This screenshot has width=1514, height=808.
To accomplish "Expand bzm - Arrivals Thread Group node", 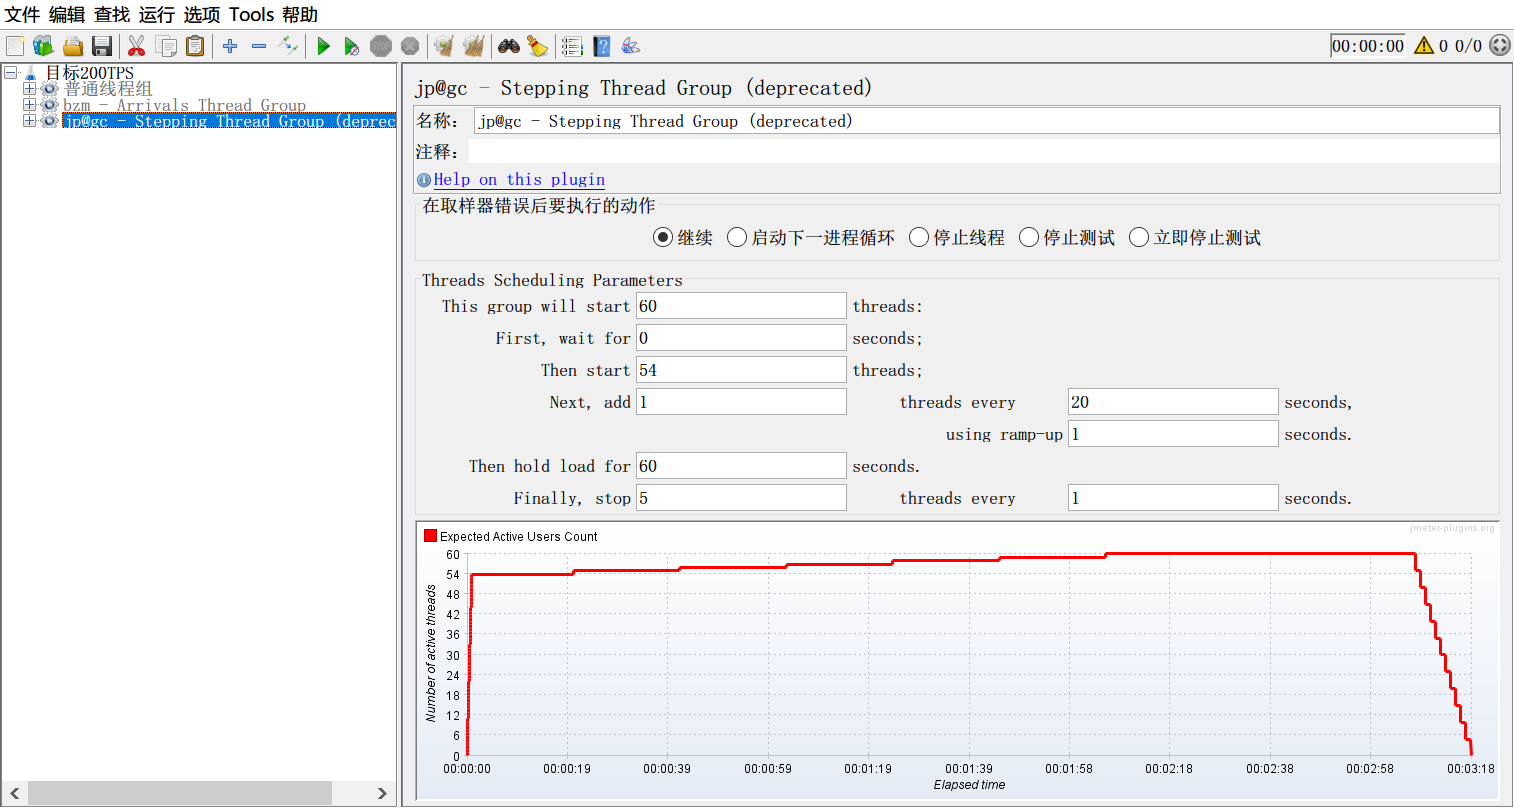I will pos(29,105).
